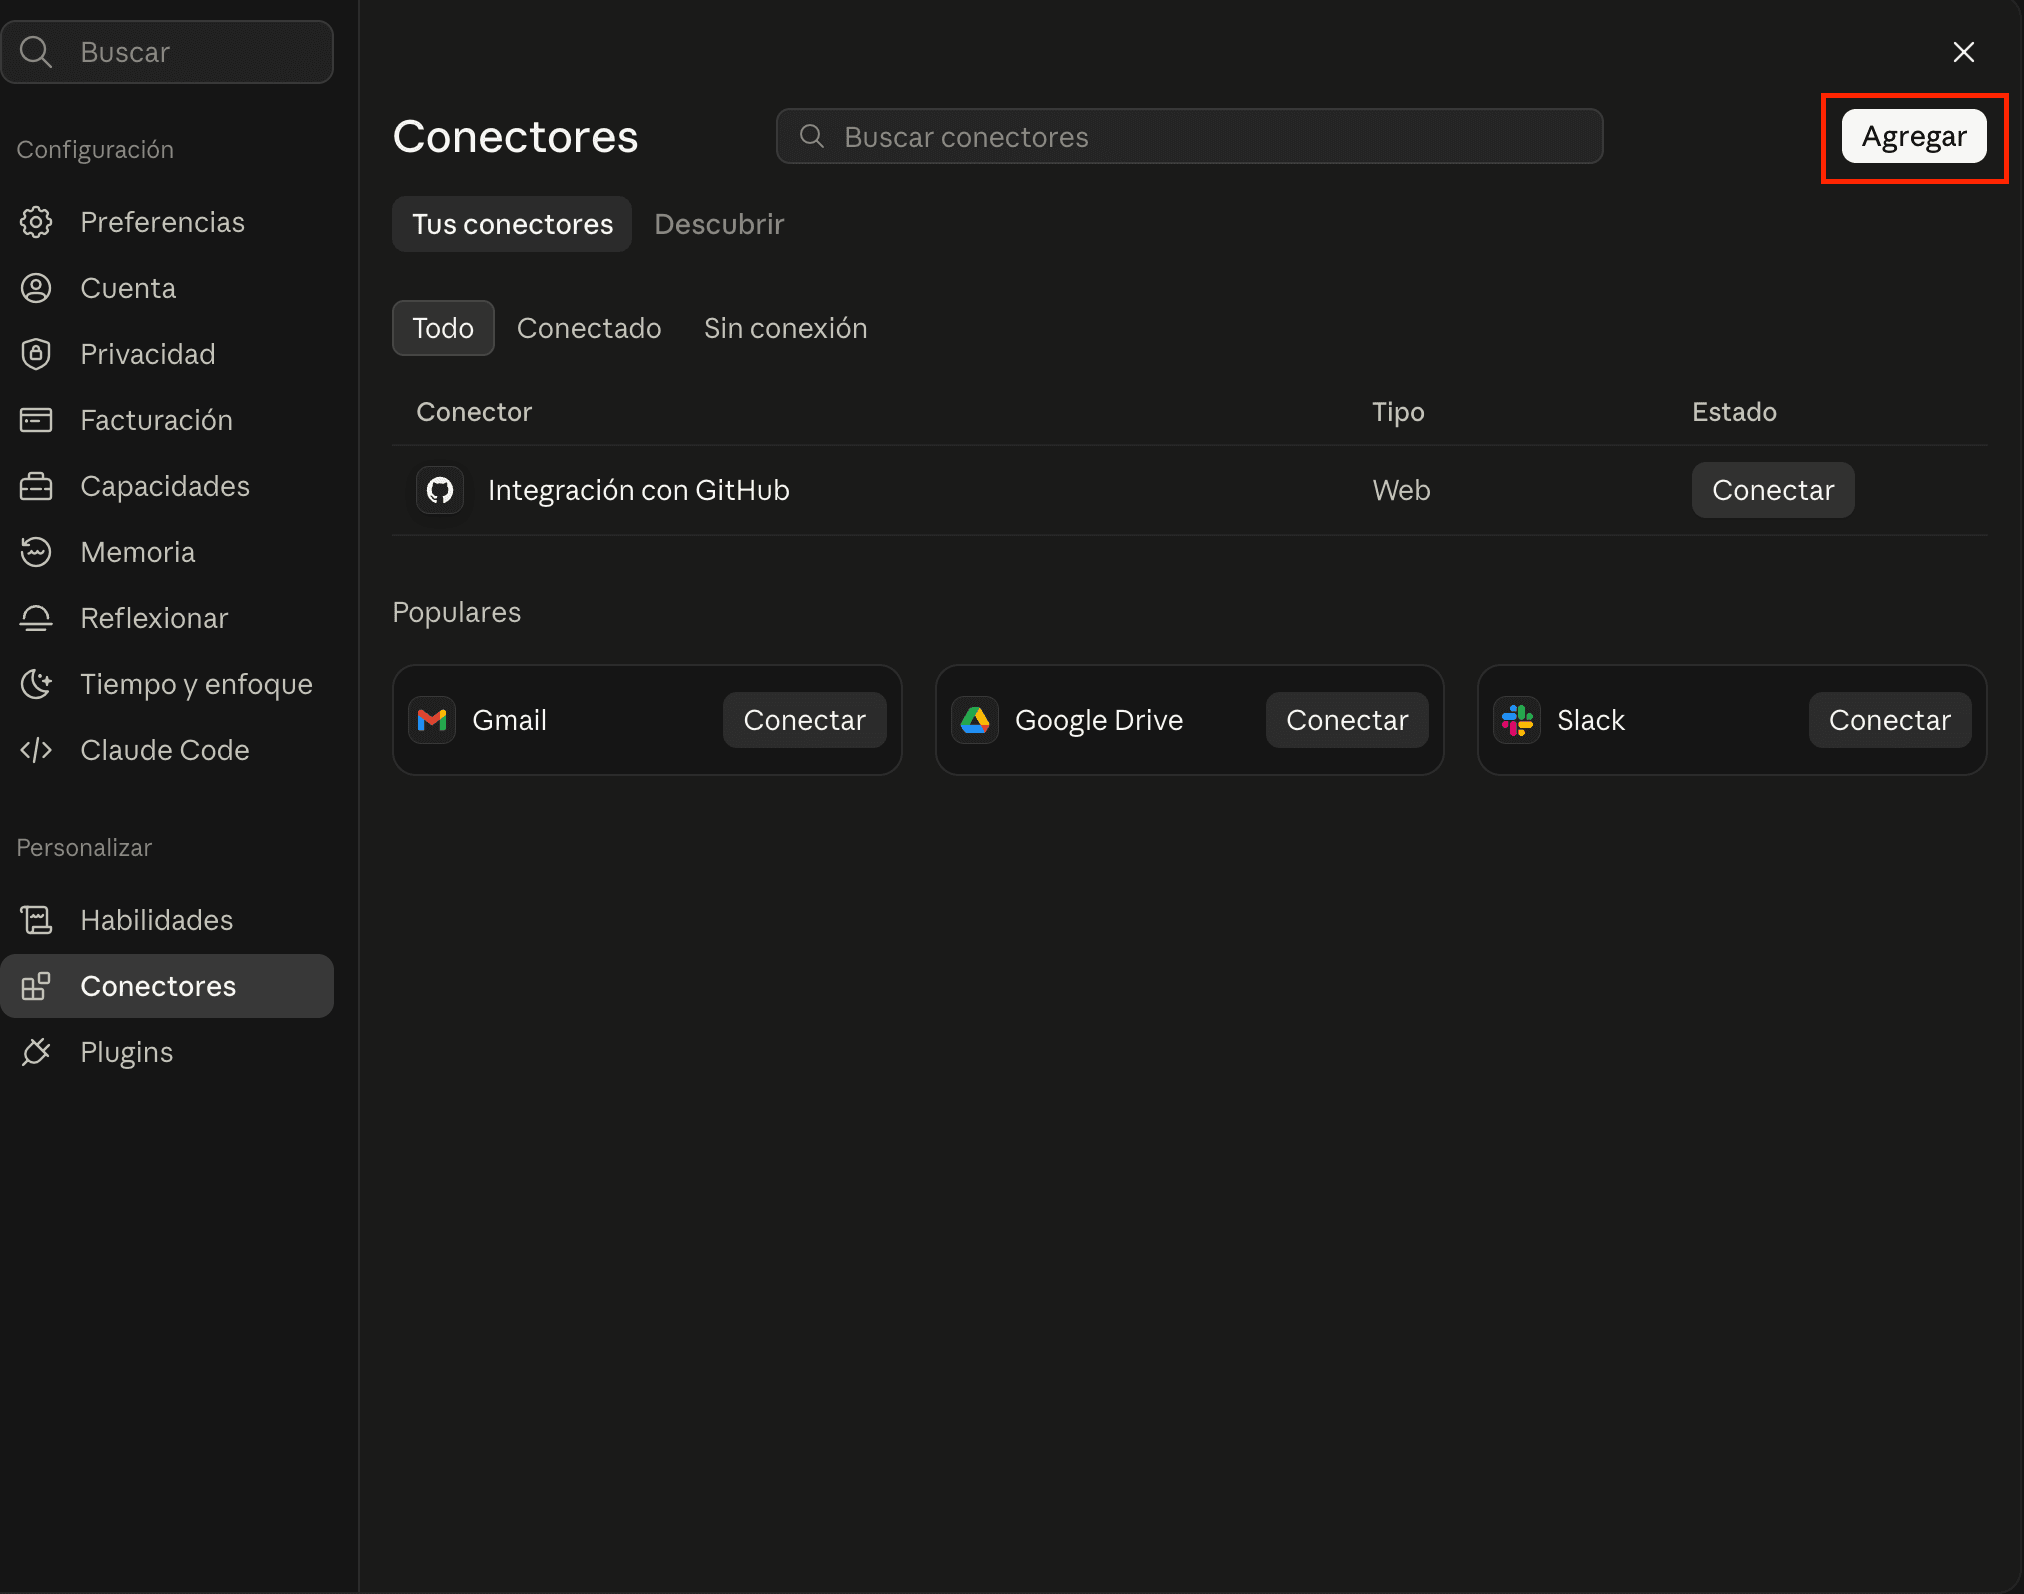Connect Google Drive connector
Image resolution: width=2024 pixels, height=1594 pixels.
(1347, 720)
